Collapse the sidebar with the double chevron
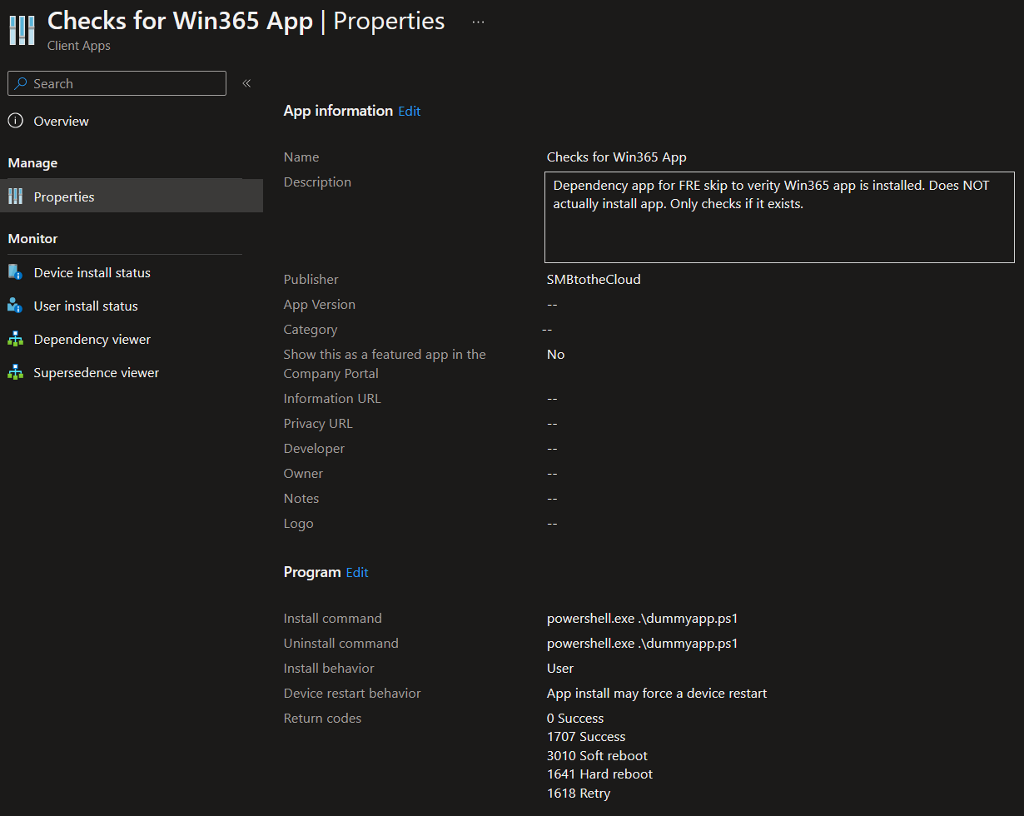Viewport: 1024px width, 816px height. [246, 84]
